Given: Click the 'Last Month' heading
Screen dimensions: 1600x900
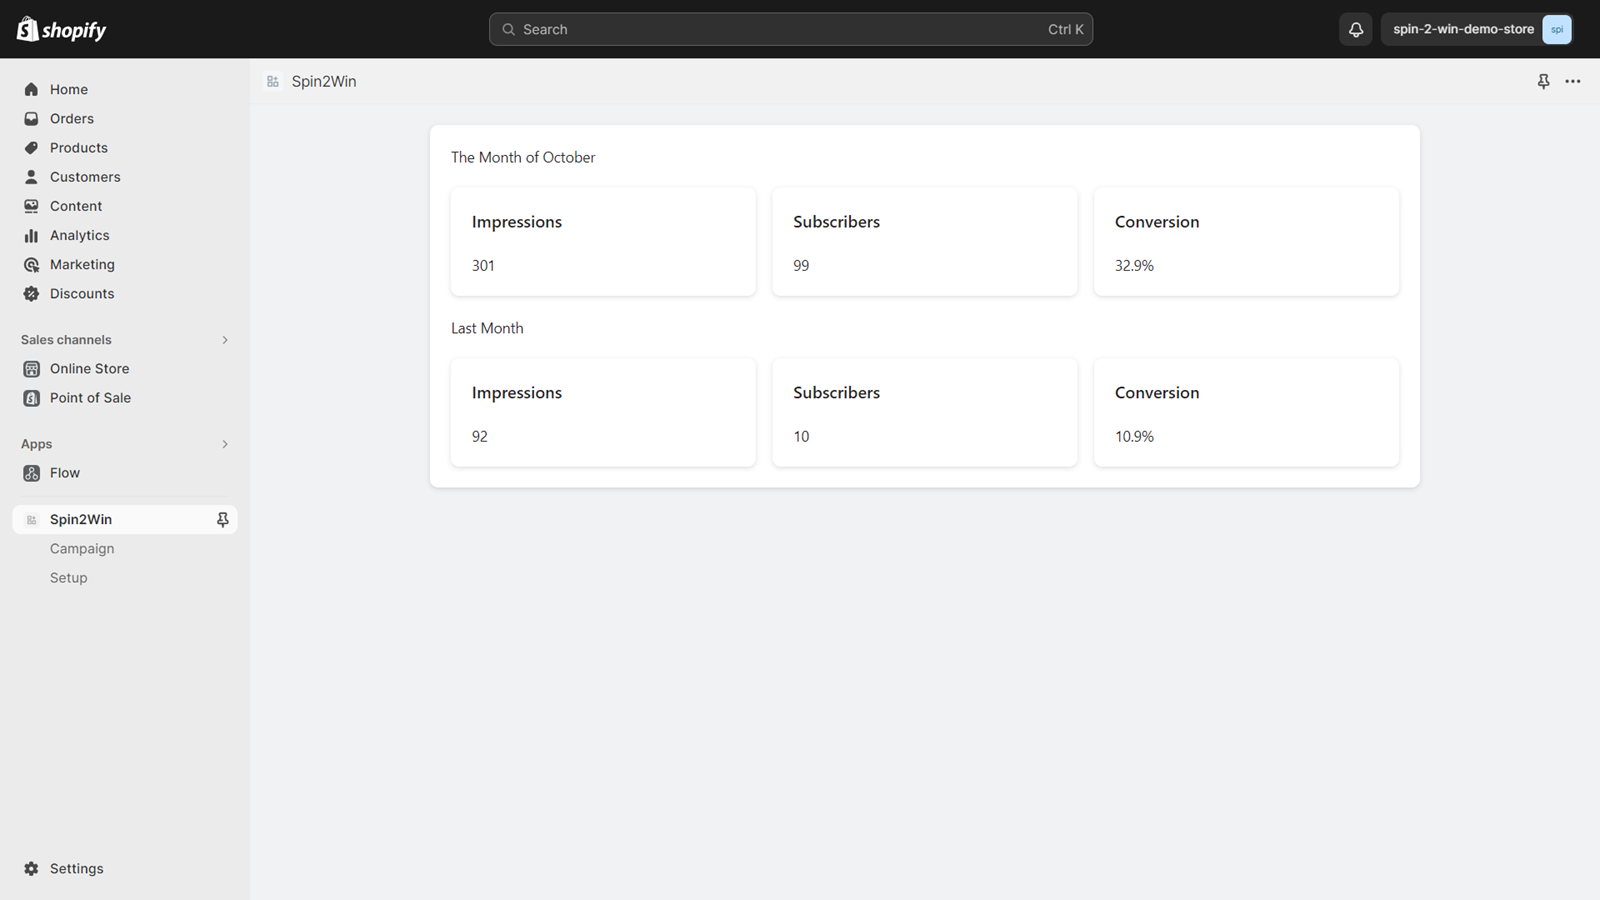Looking at the screenshot, I should pyautogui.click(x=487, y=328).
